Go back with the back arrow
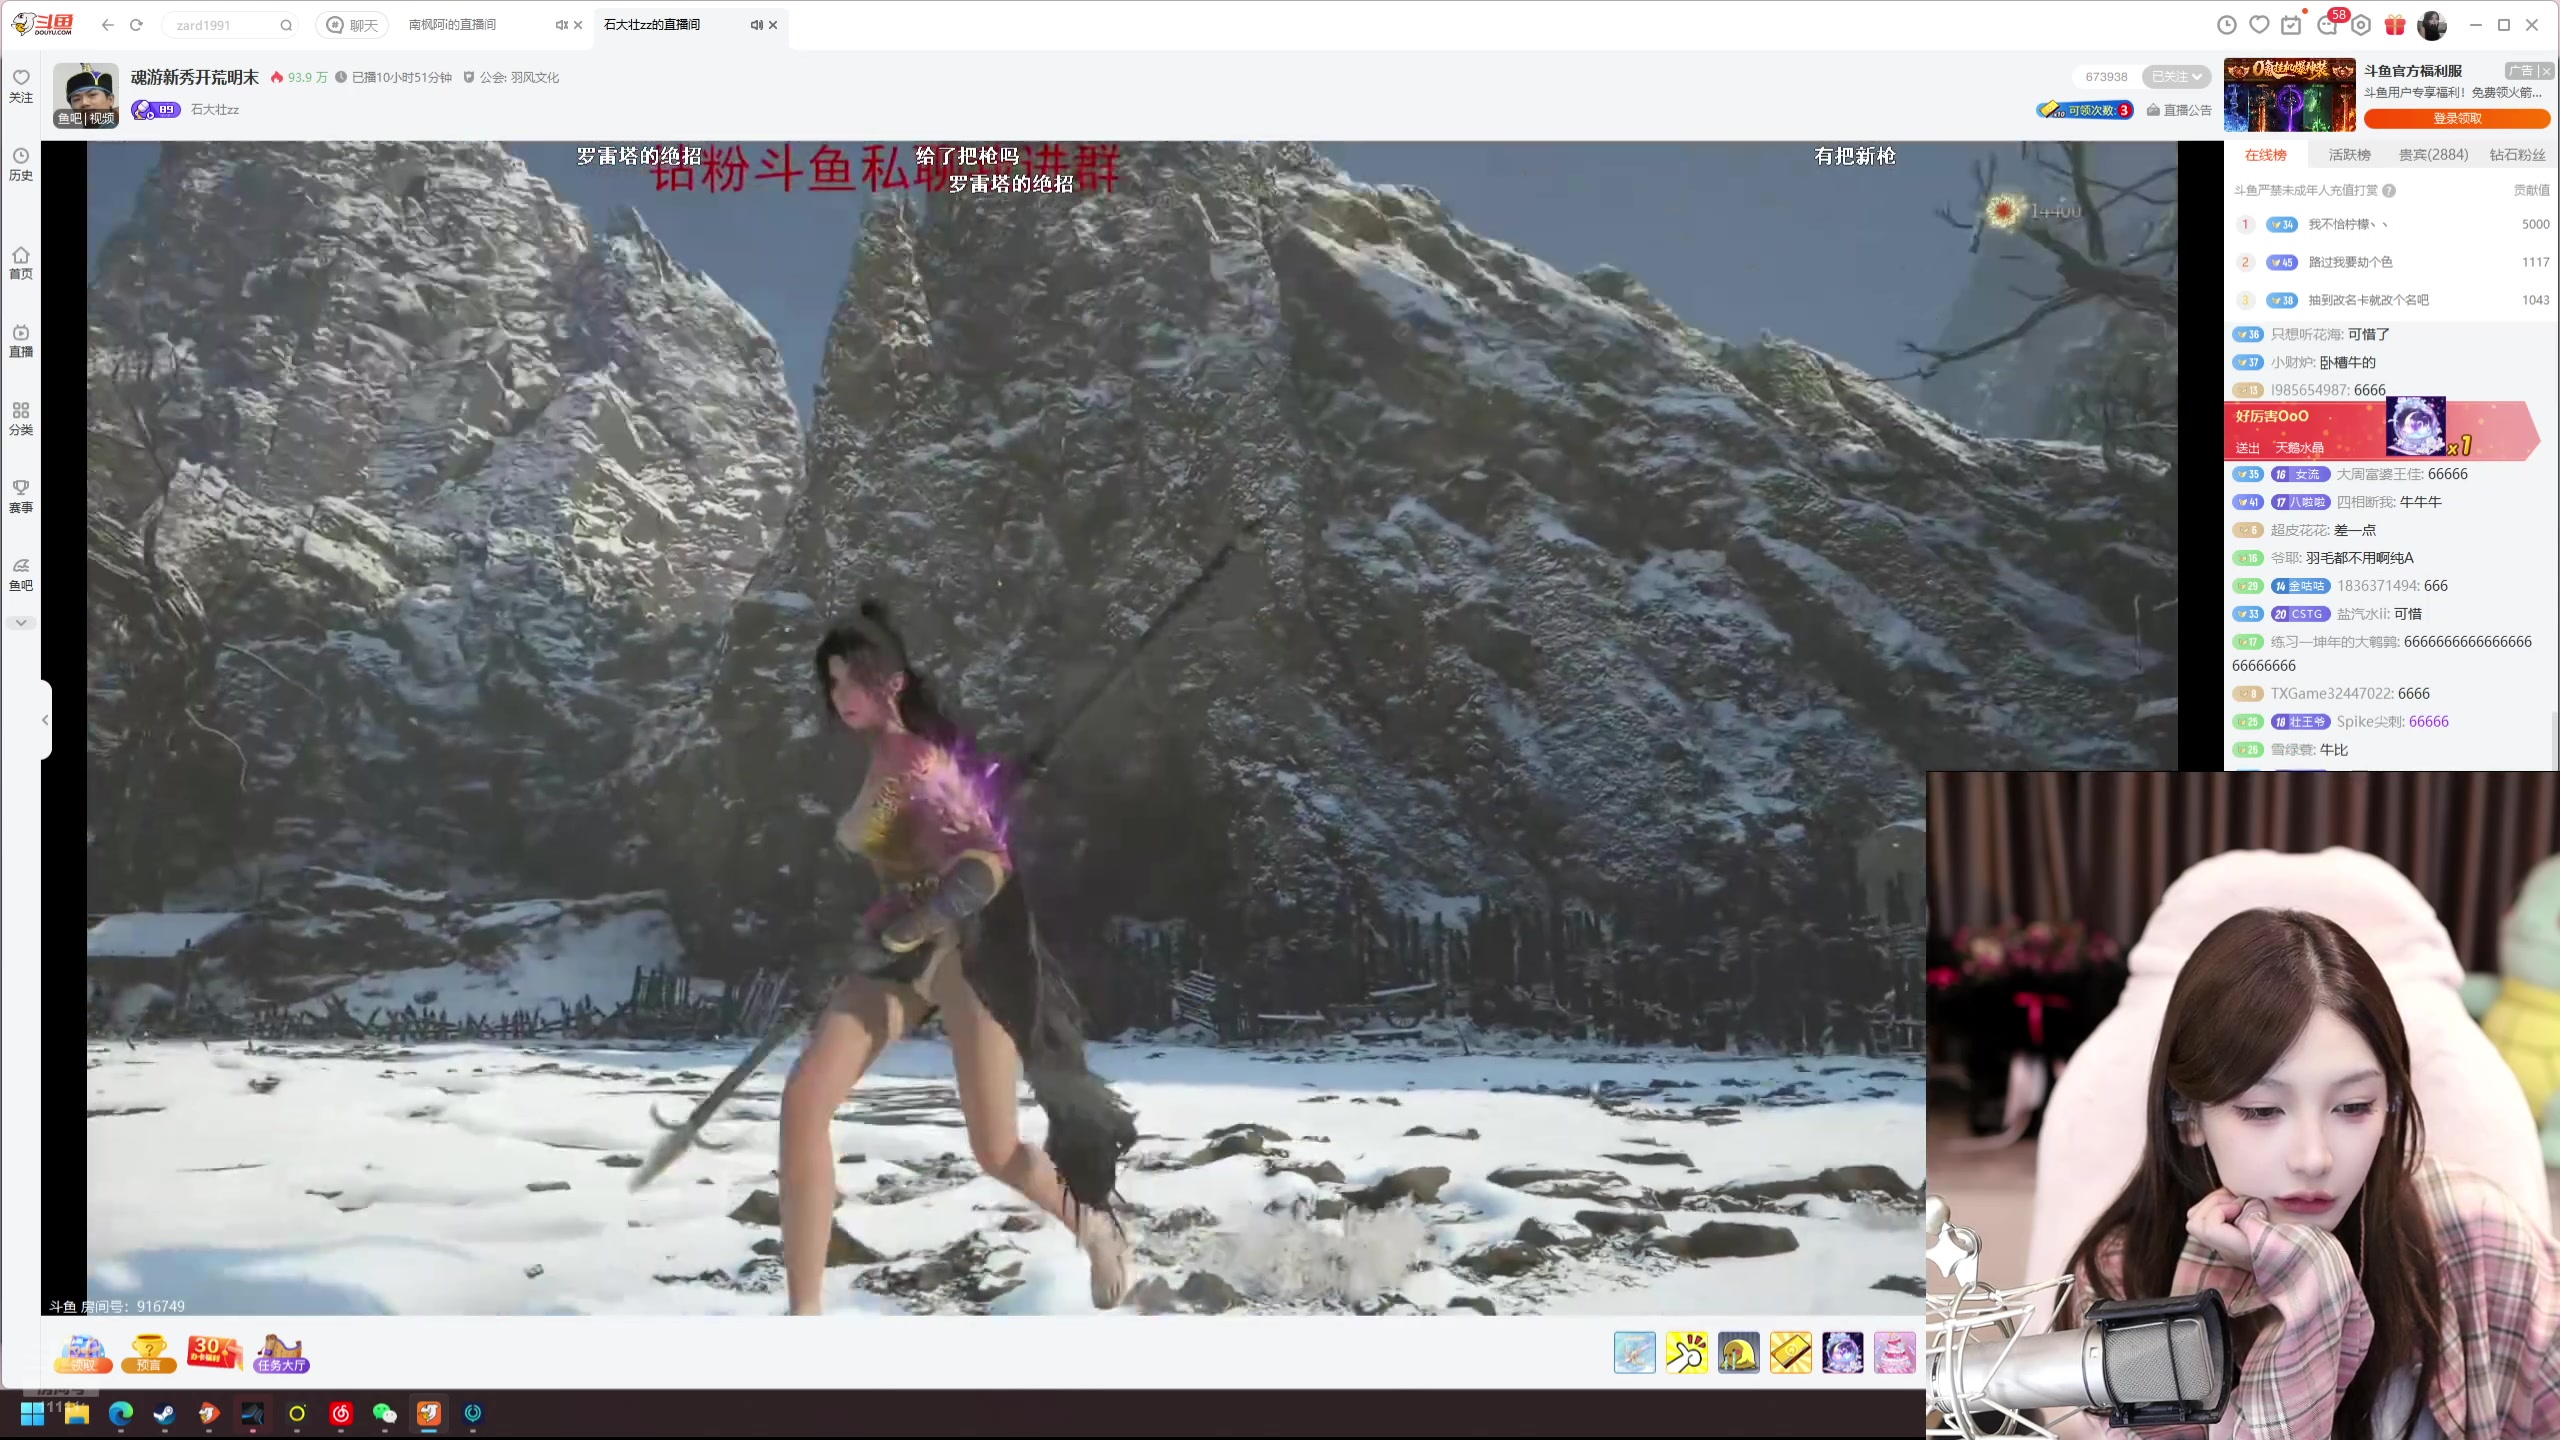 tap(108, 25)
